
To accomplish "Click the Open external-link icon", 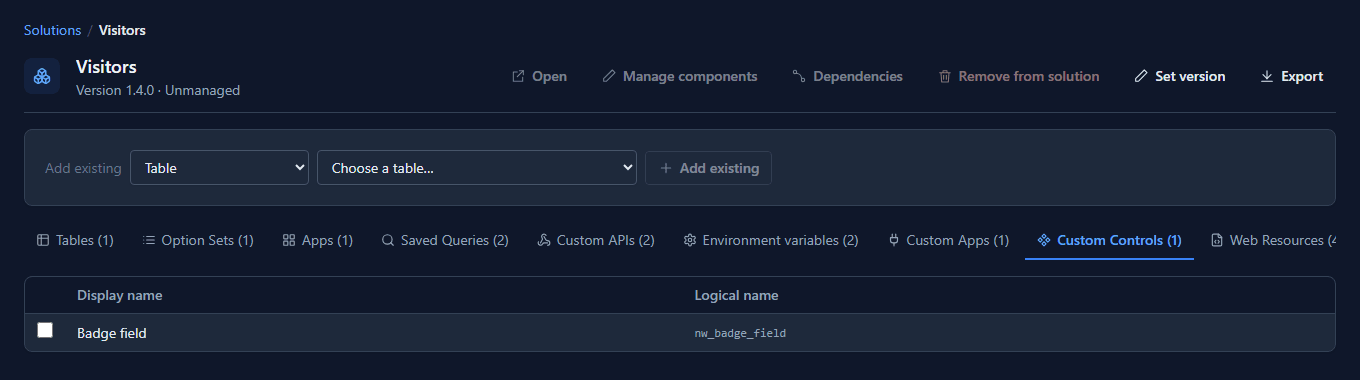I will point(518,76).
